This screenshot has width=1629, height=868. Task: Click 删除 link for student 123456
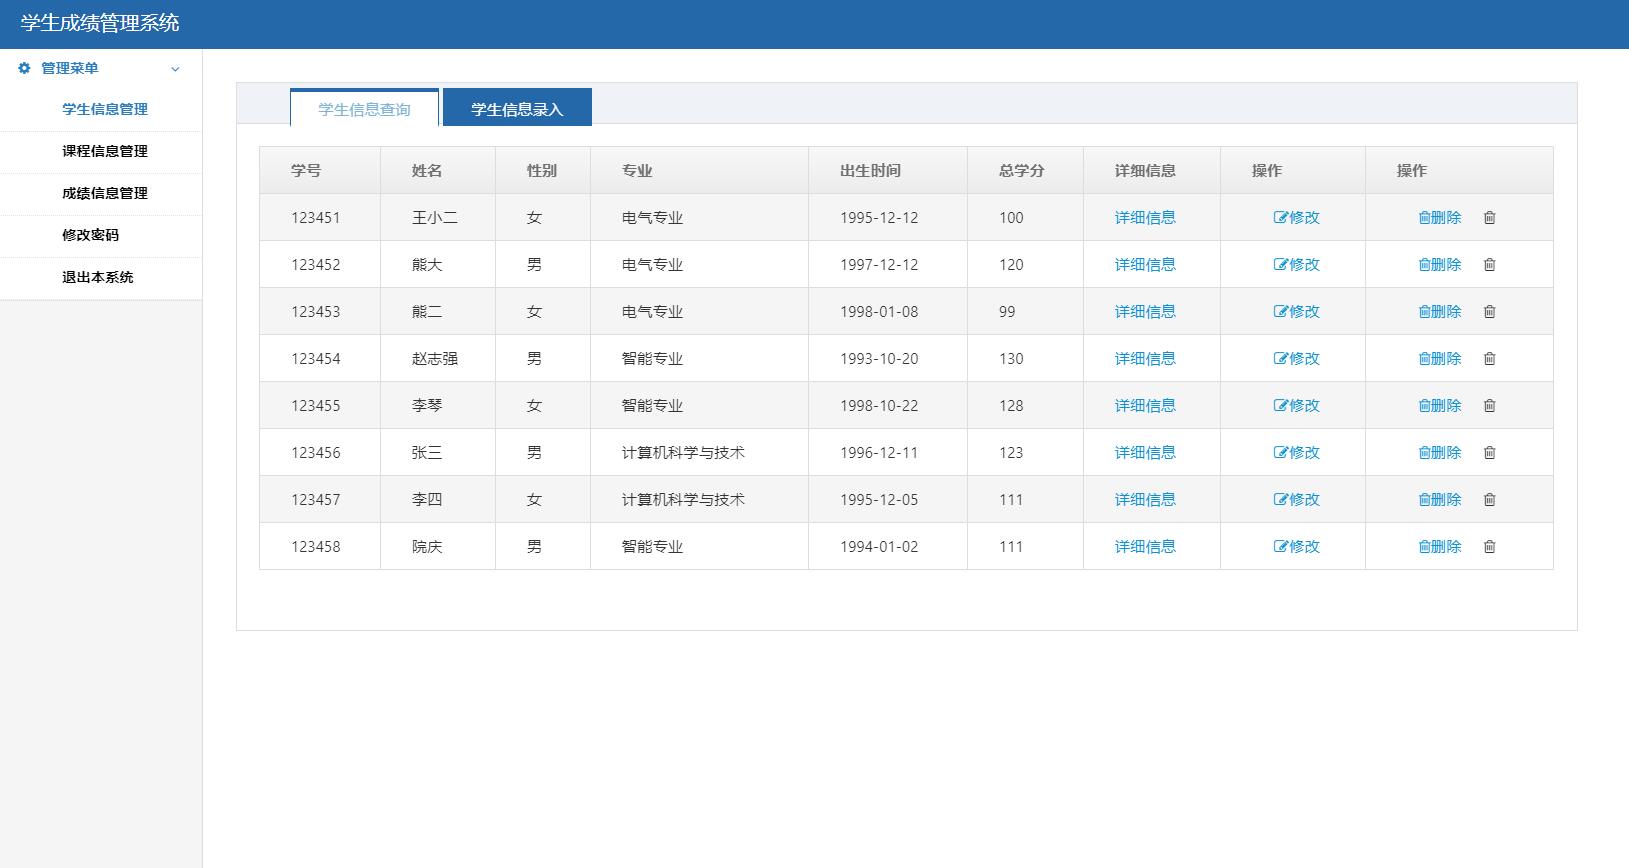[1440, 452]
